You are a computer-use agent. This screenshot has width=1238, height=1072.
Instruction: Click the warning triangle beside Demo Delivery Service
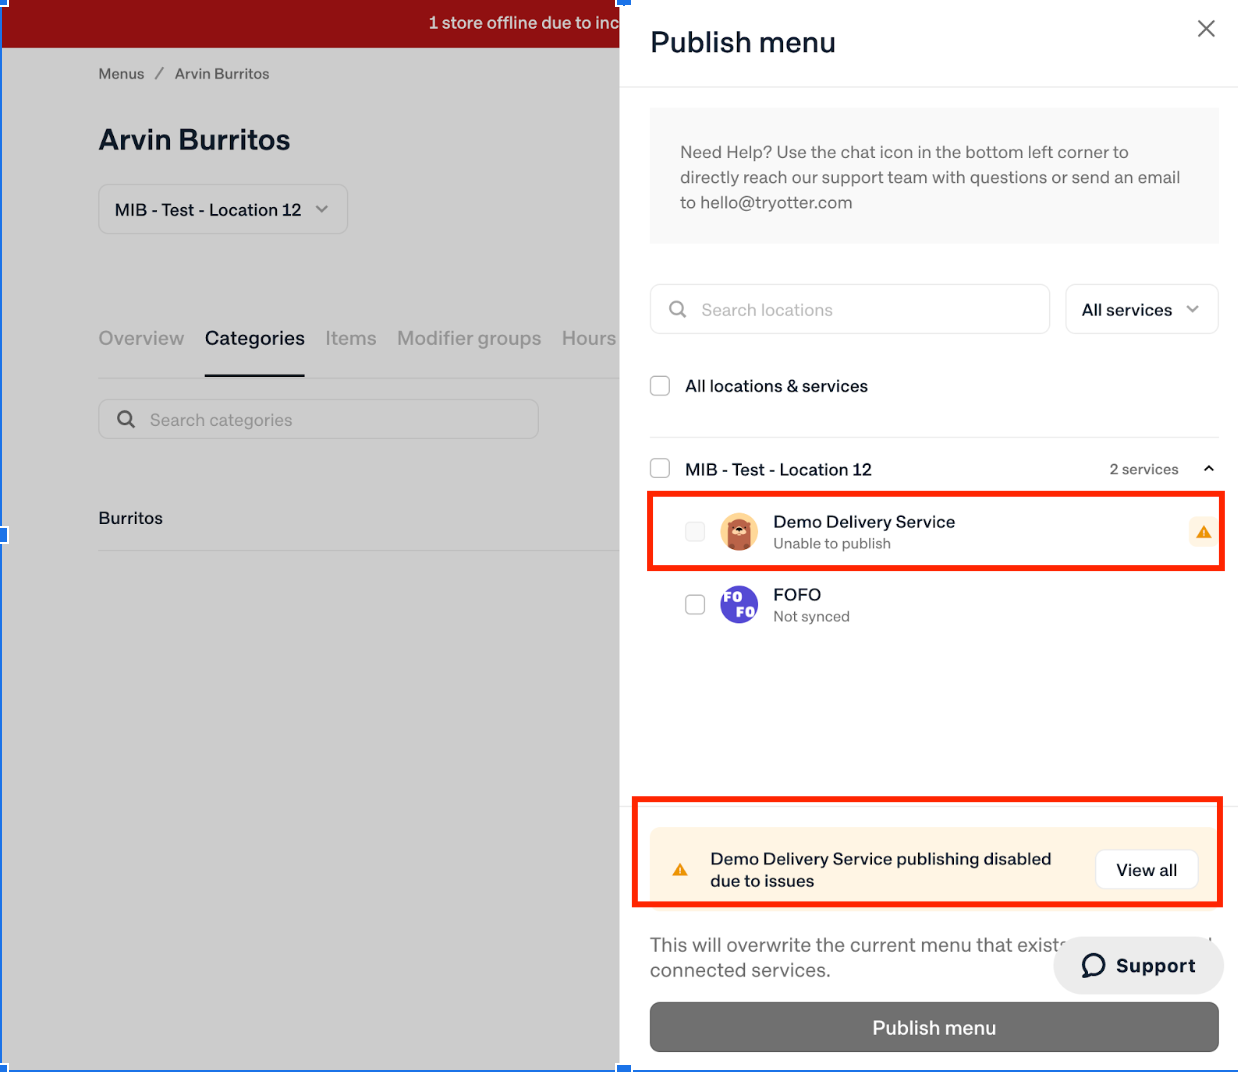1203,532
